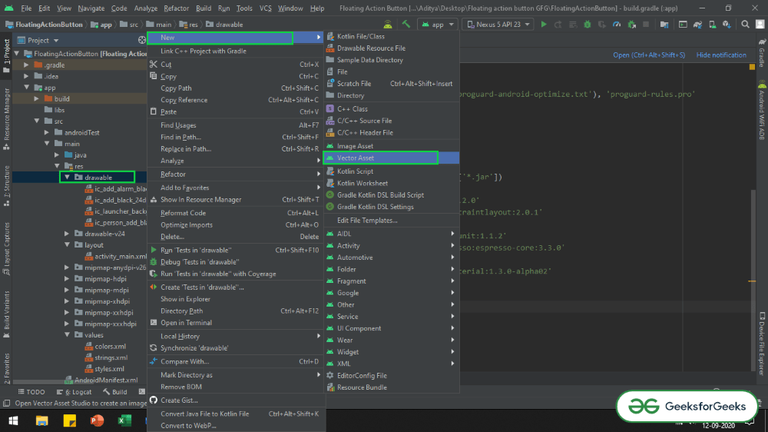Open PowerPoint from the Windows taskbar
The width and height of the screenshot is (768, 432).
point(97,421)
